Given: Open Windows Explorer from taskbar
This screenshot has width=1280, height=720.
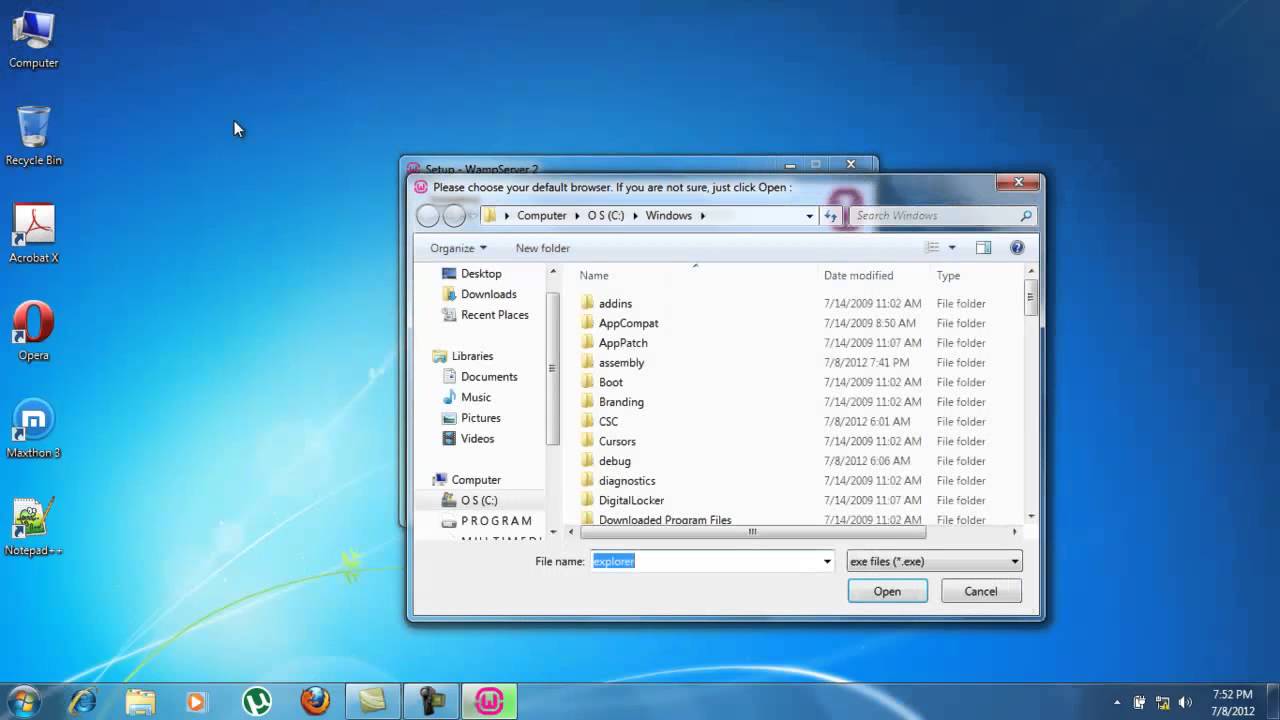Looking at the screenshot, I should [140, 701].
